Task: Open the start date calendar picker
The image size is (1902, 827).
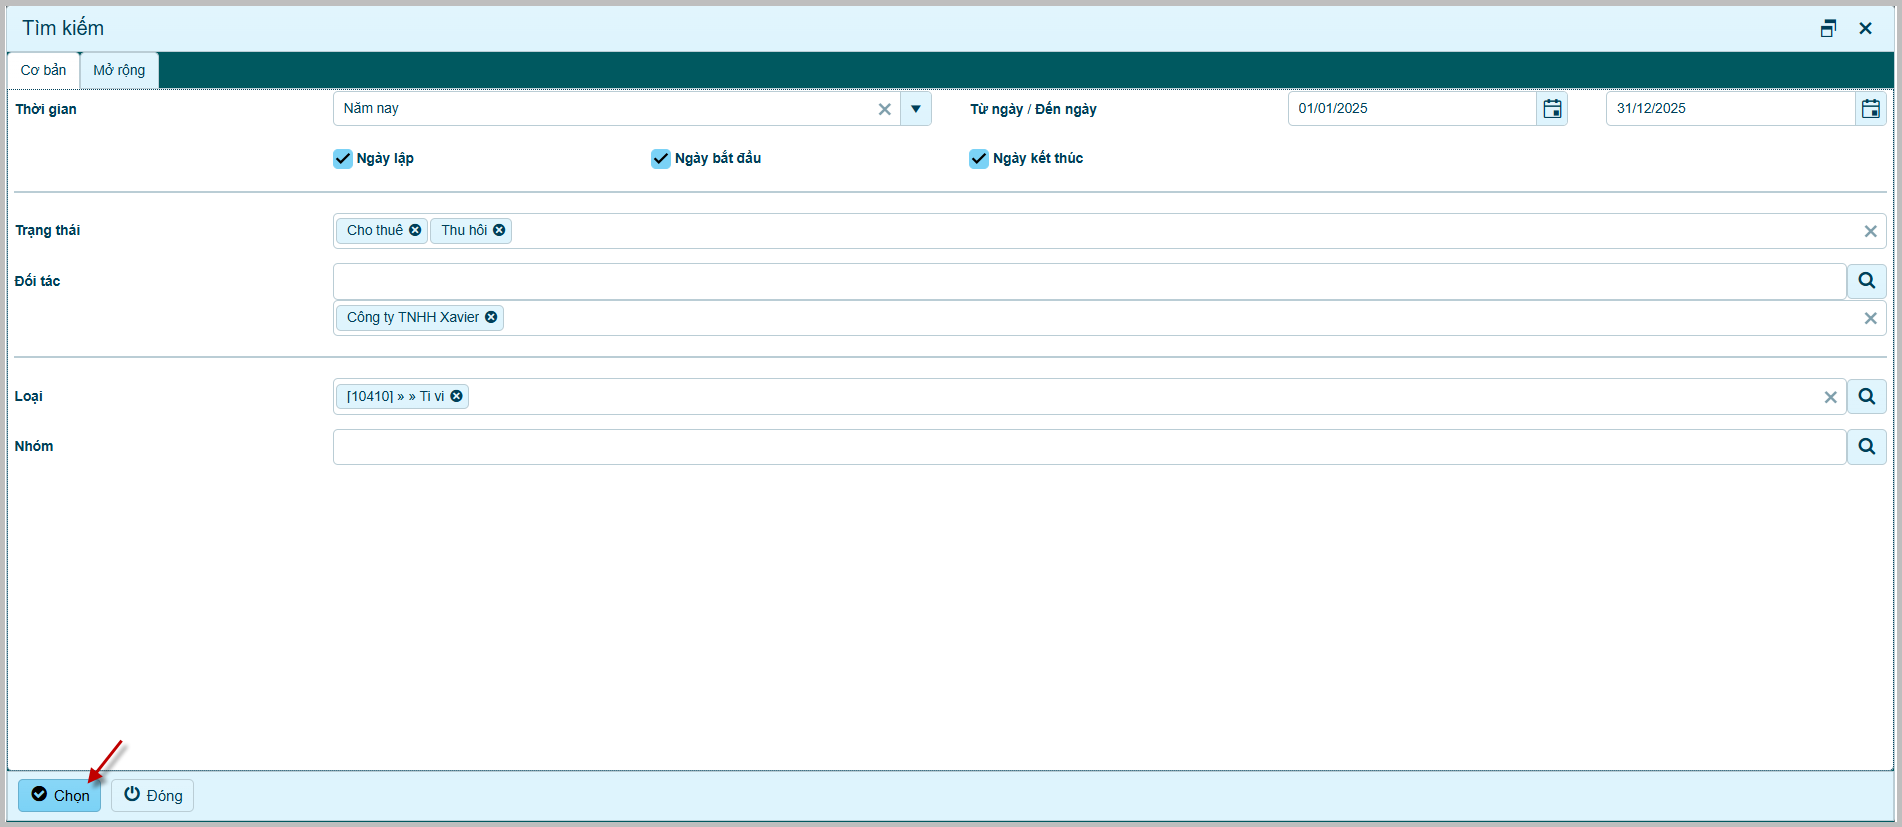Action: tap(1551, 109)
